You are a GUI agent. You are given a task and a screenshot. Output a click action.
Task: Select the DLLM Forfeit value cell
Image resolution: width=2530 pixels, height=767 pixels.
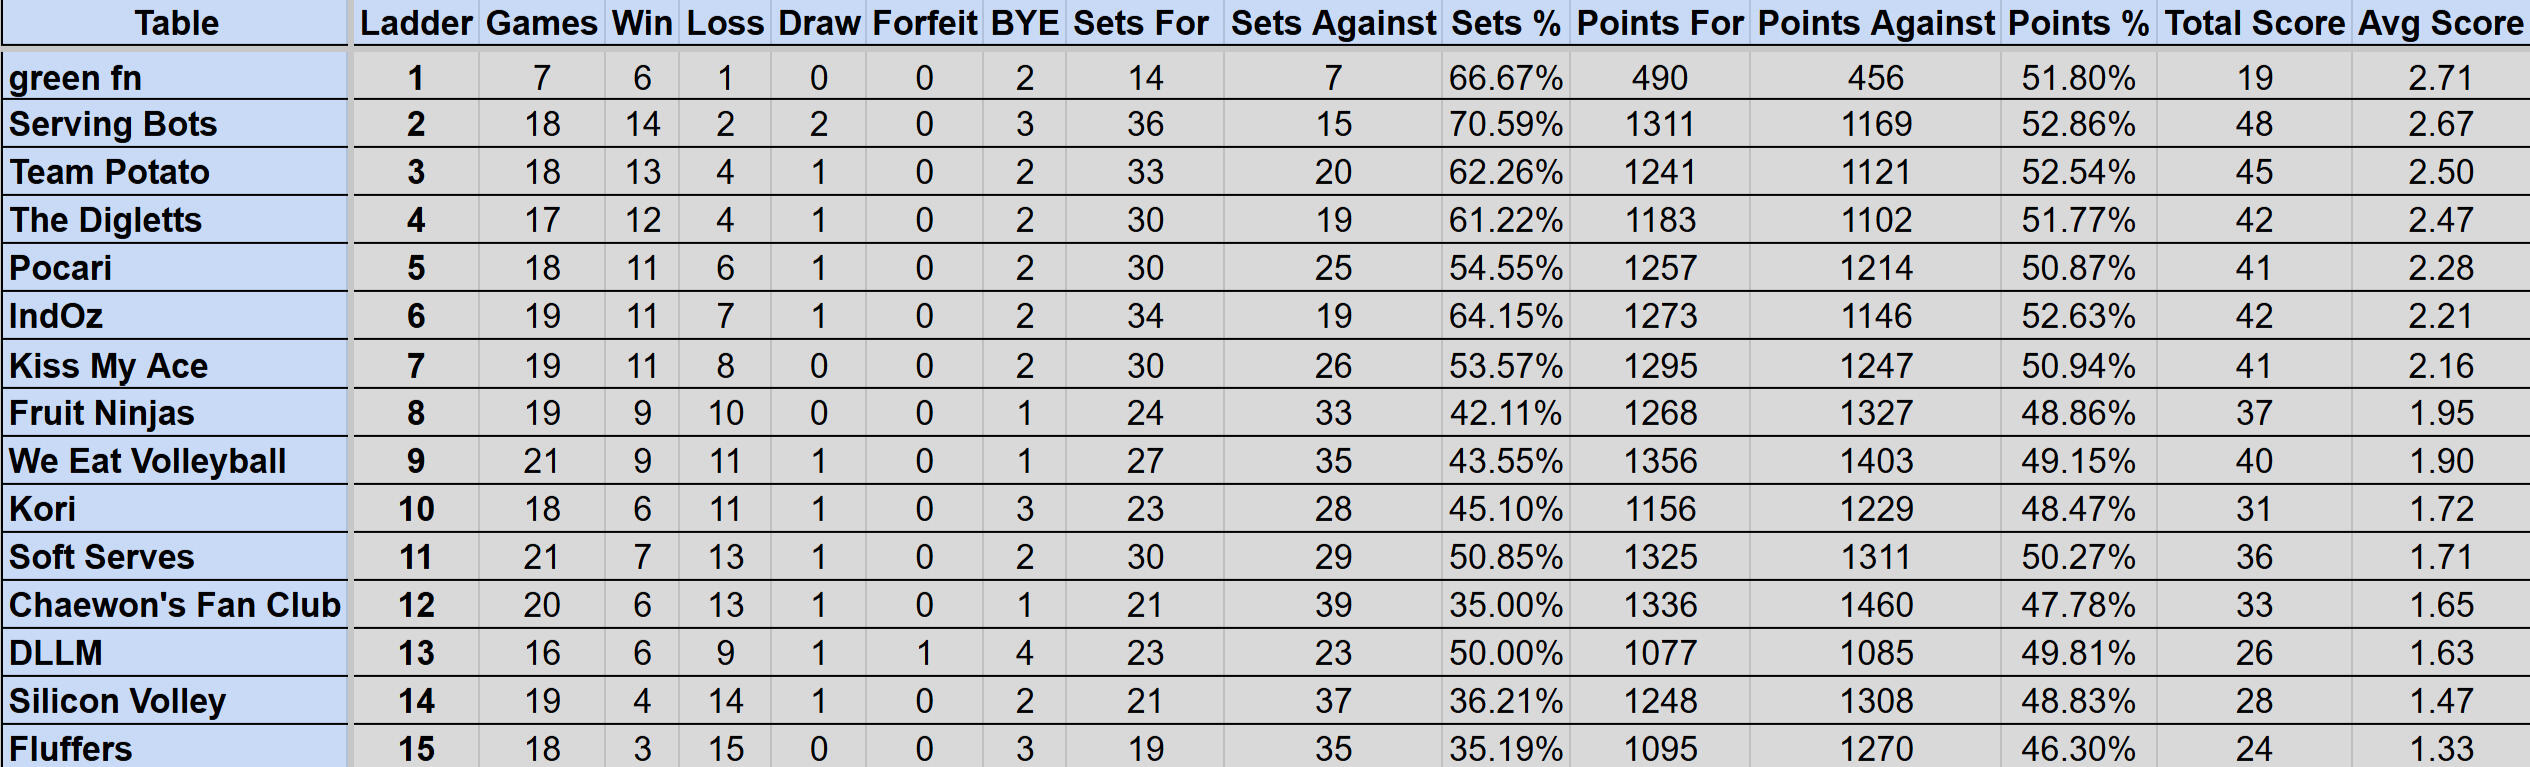coord(924,653)
